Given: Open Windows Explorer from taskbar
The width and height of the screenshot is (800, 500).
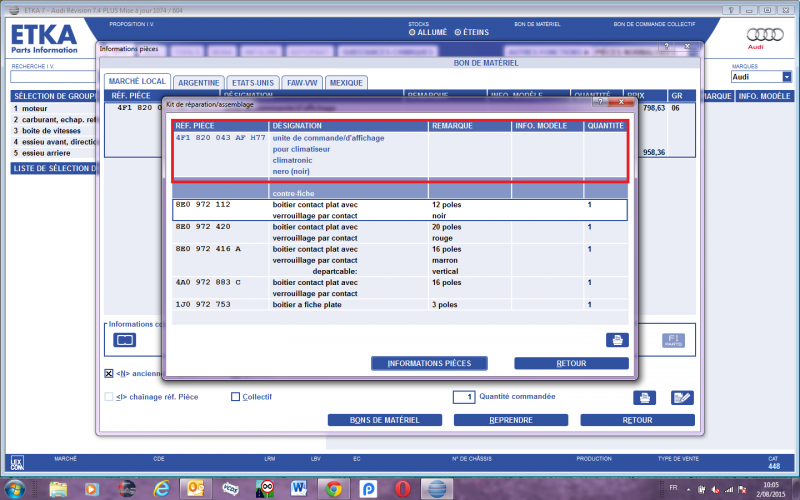Looking at the screenshot, I should coord(58,489).
